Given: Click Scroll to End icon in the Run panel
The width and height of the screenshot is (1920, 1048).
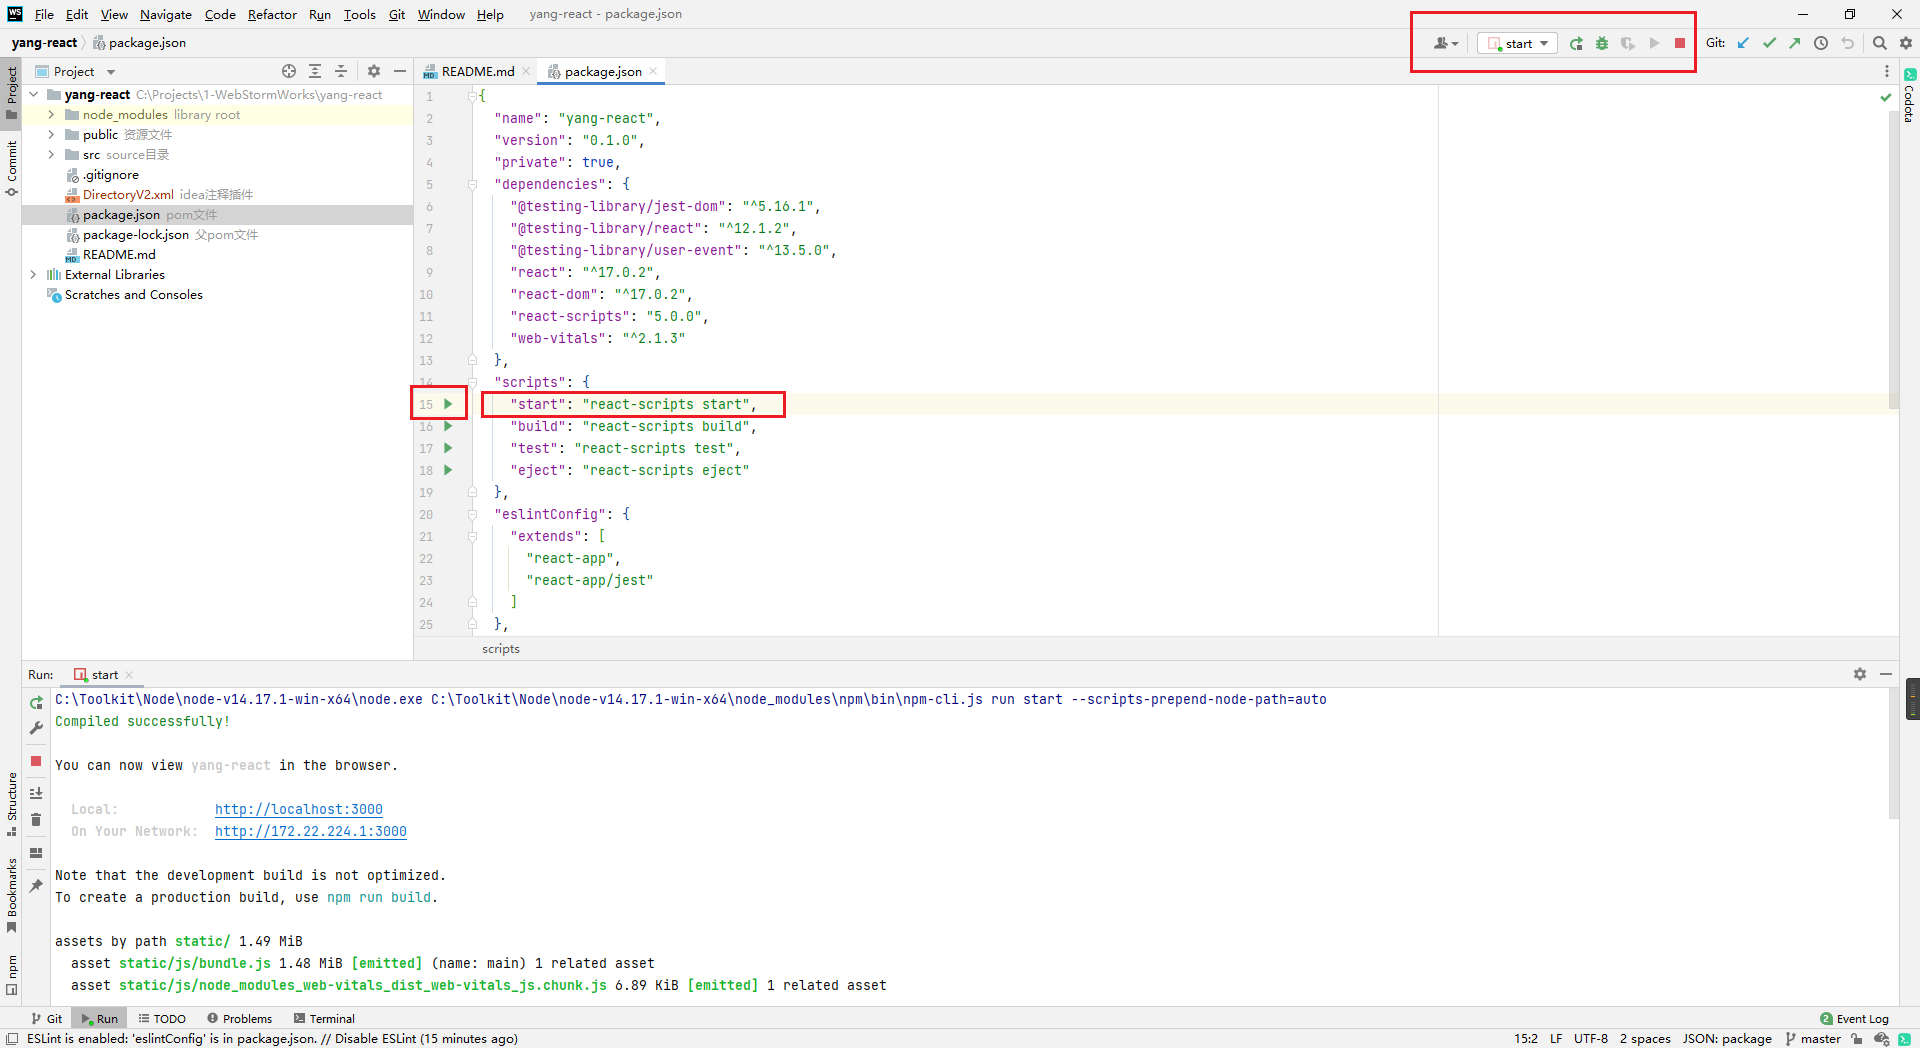Looking at the screenshot, I should click(36, 793).
